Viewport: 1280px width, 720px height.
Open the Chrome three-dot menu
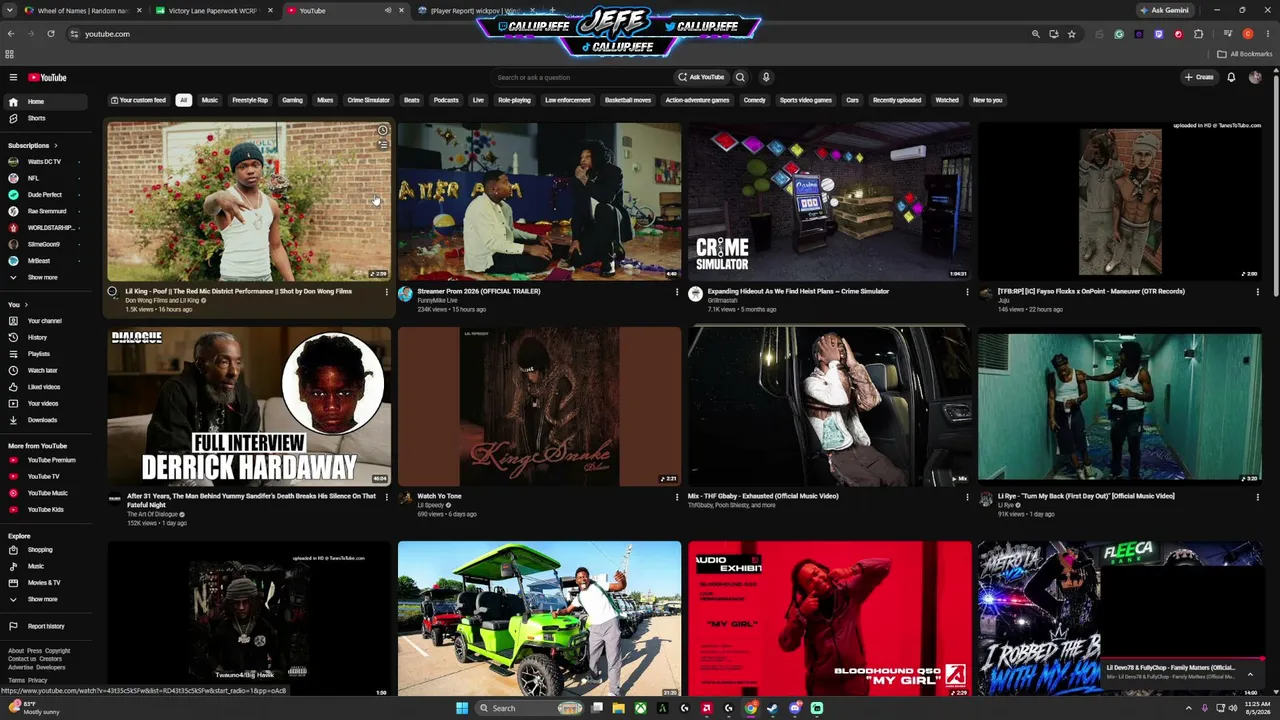pos(1266,34)
